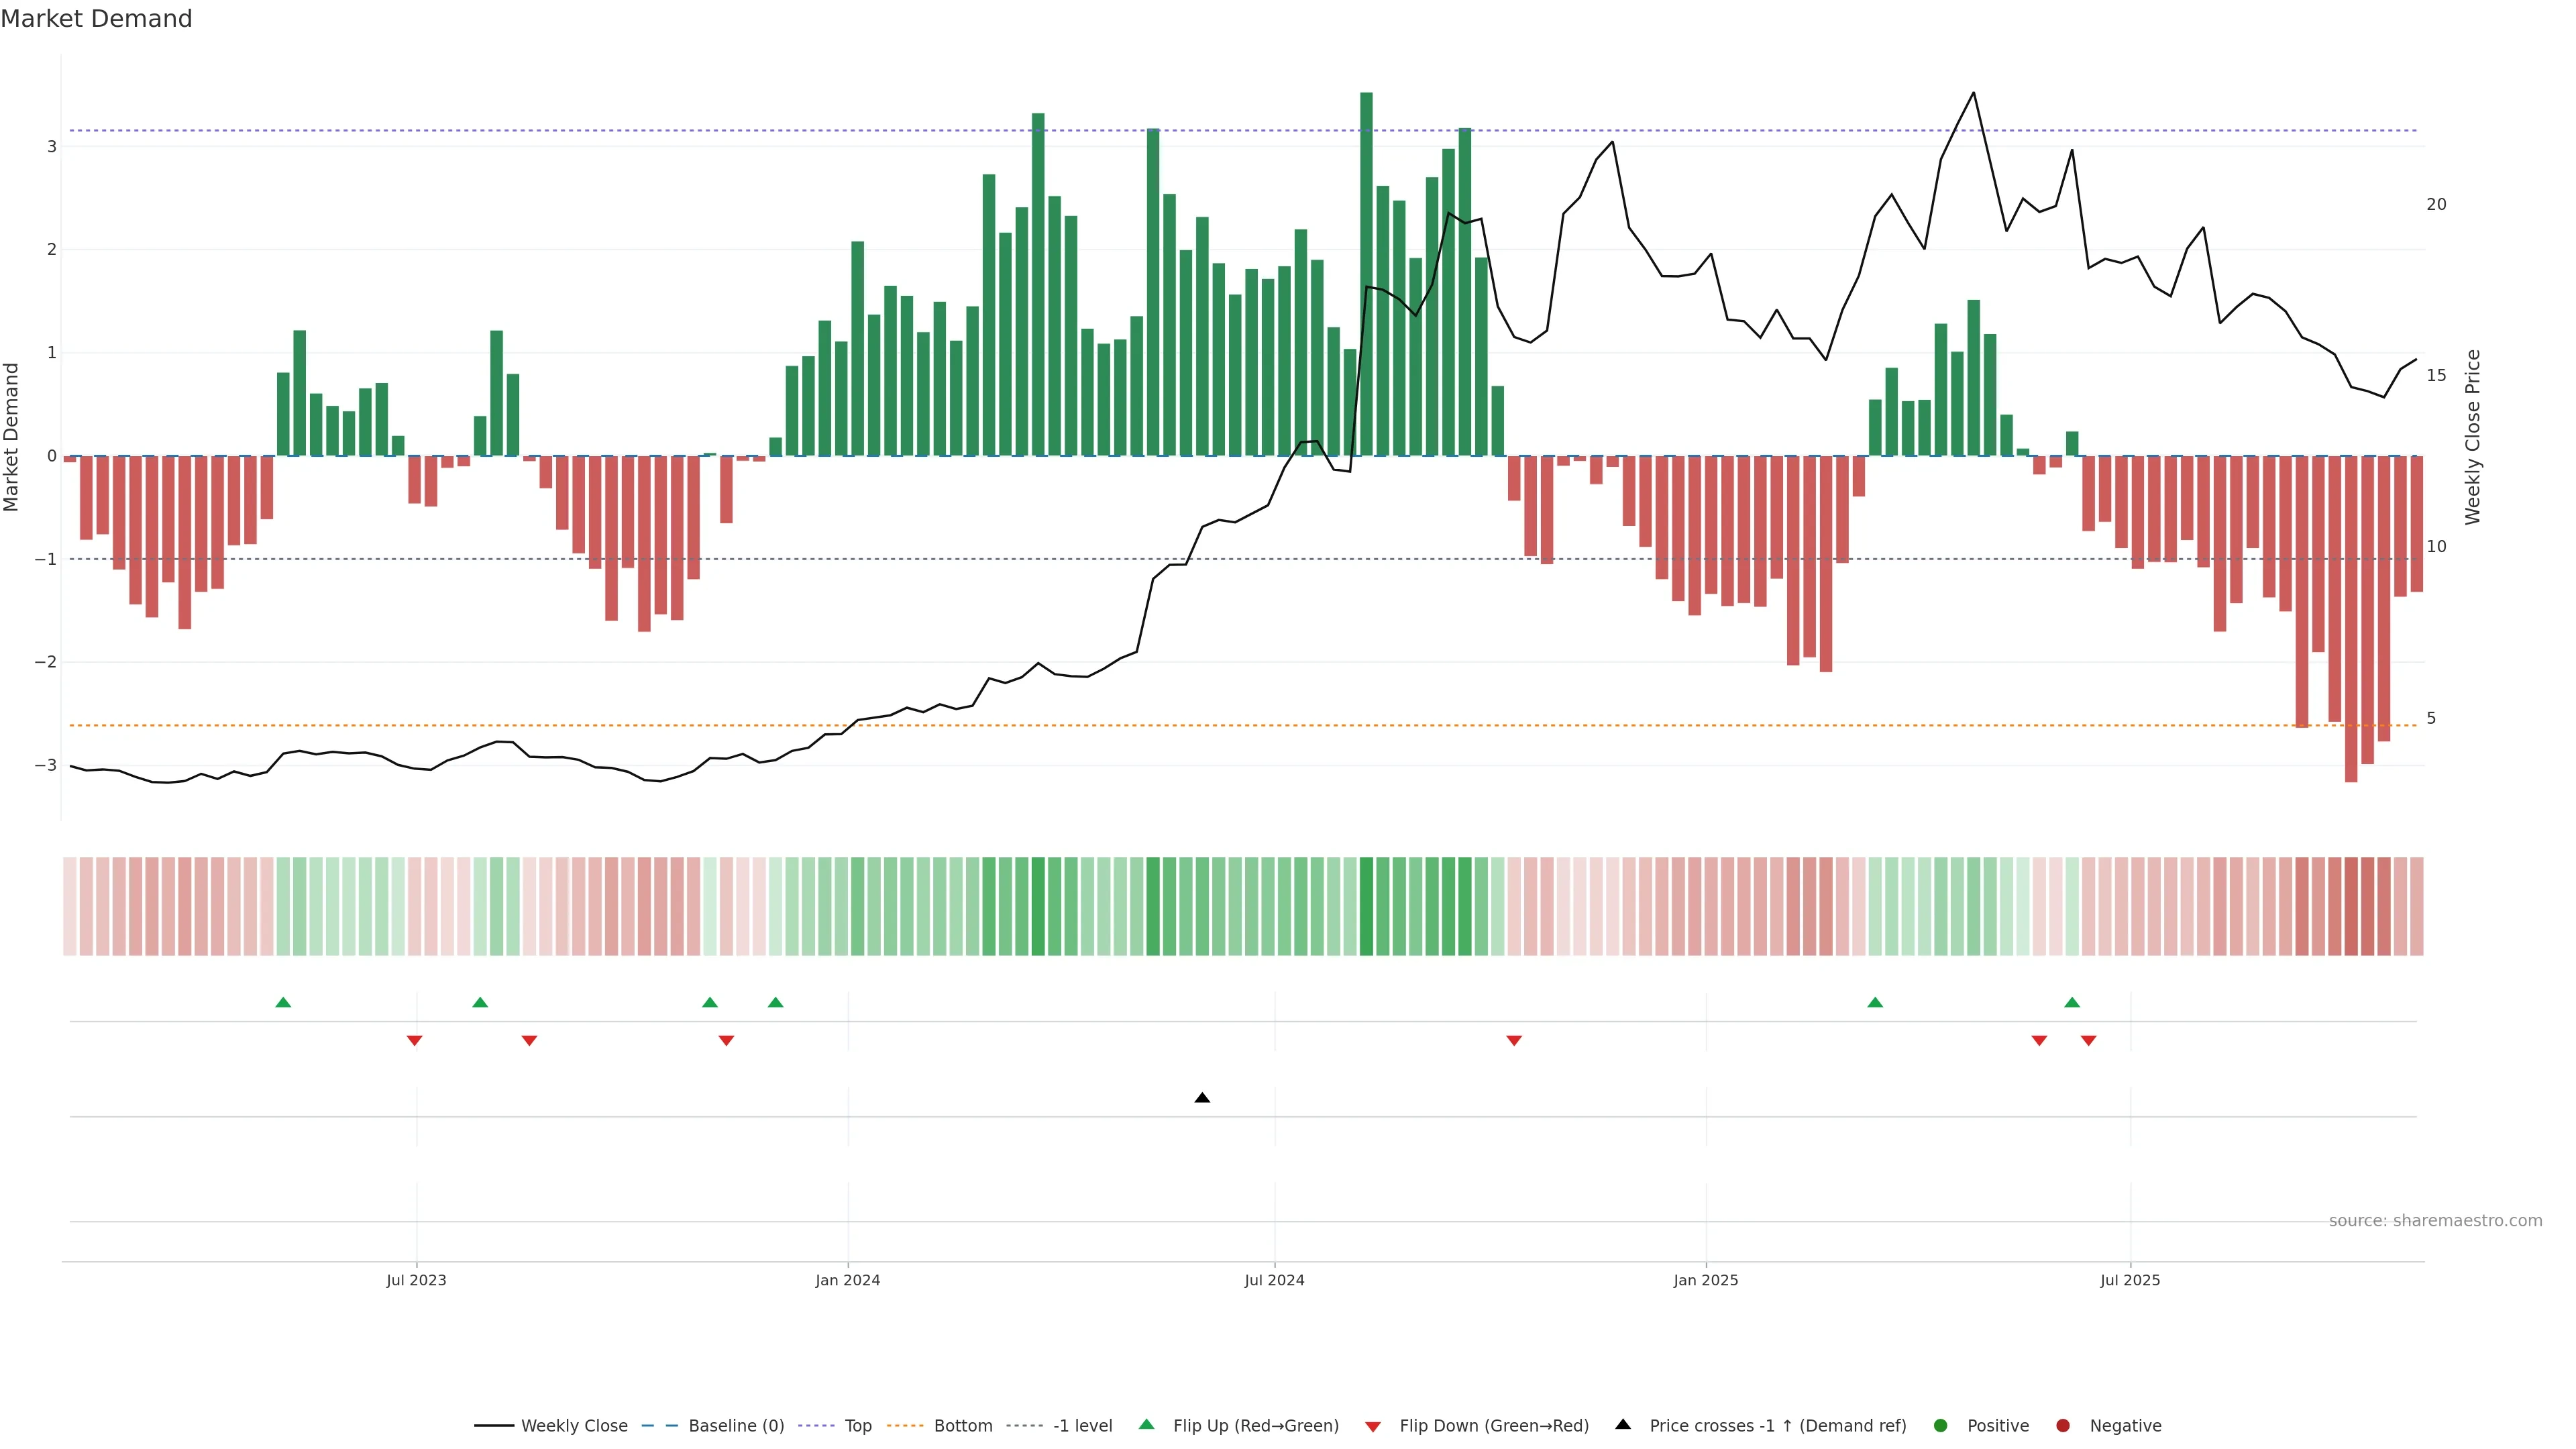Click the first green flip-up marker on the event row
This screenshot has height=1449, width=2576.
(x=283, y=1002)
